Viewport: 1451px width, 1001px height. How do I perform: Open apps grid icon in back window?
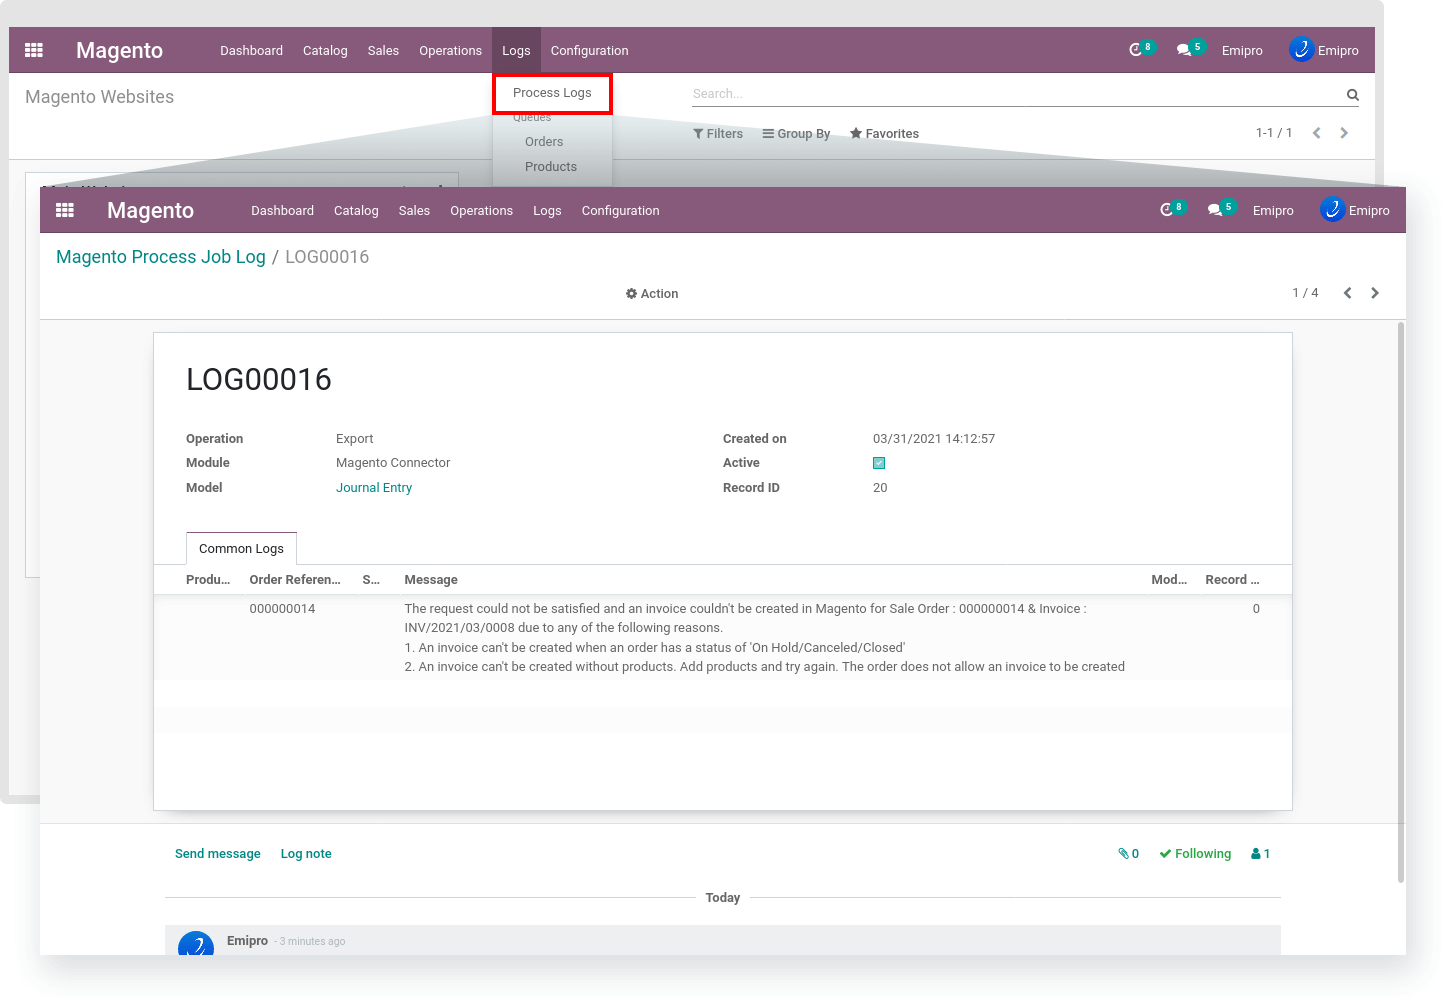[x=34, y=50]
